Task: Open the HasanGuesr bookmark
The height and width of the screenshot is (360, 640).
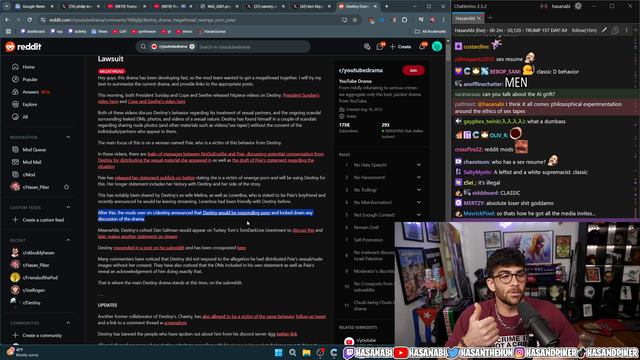Action: coord(211,31)
